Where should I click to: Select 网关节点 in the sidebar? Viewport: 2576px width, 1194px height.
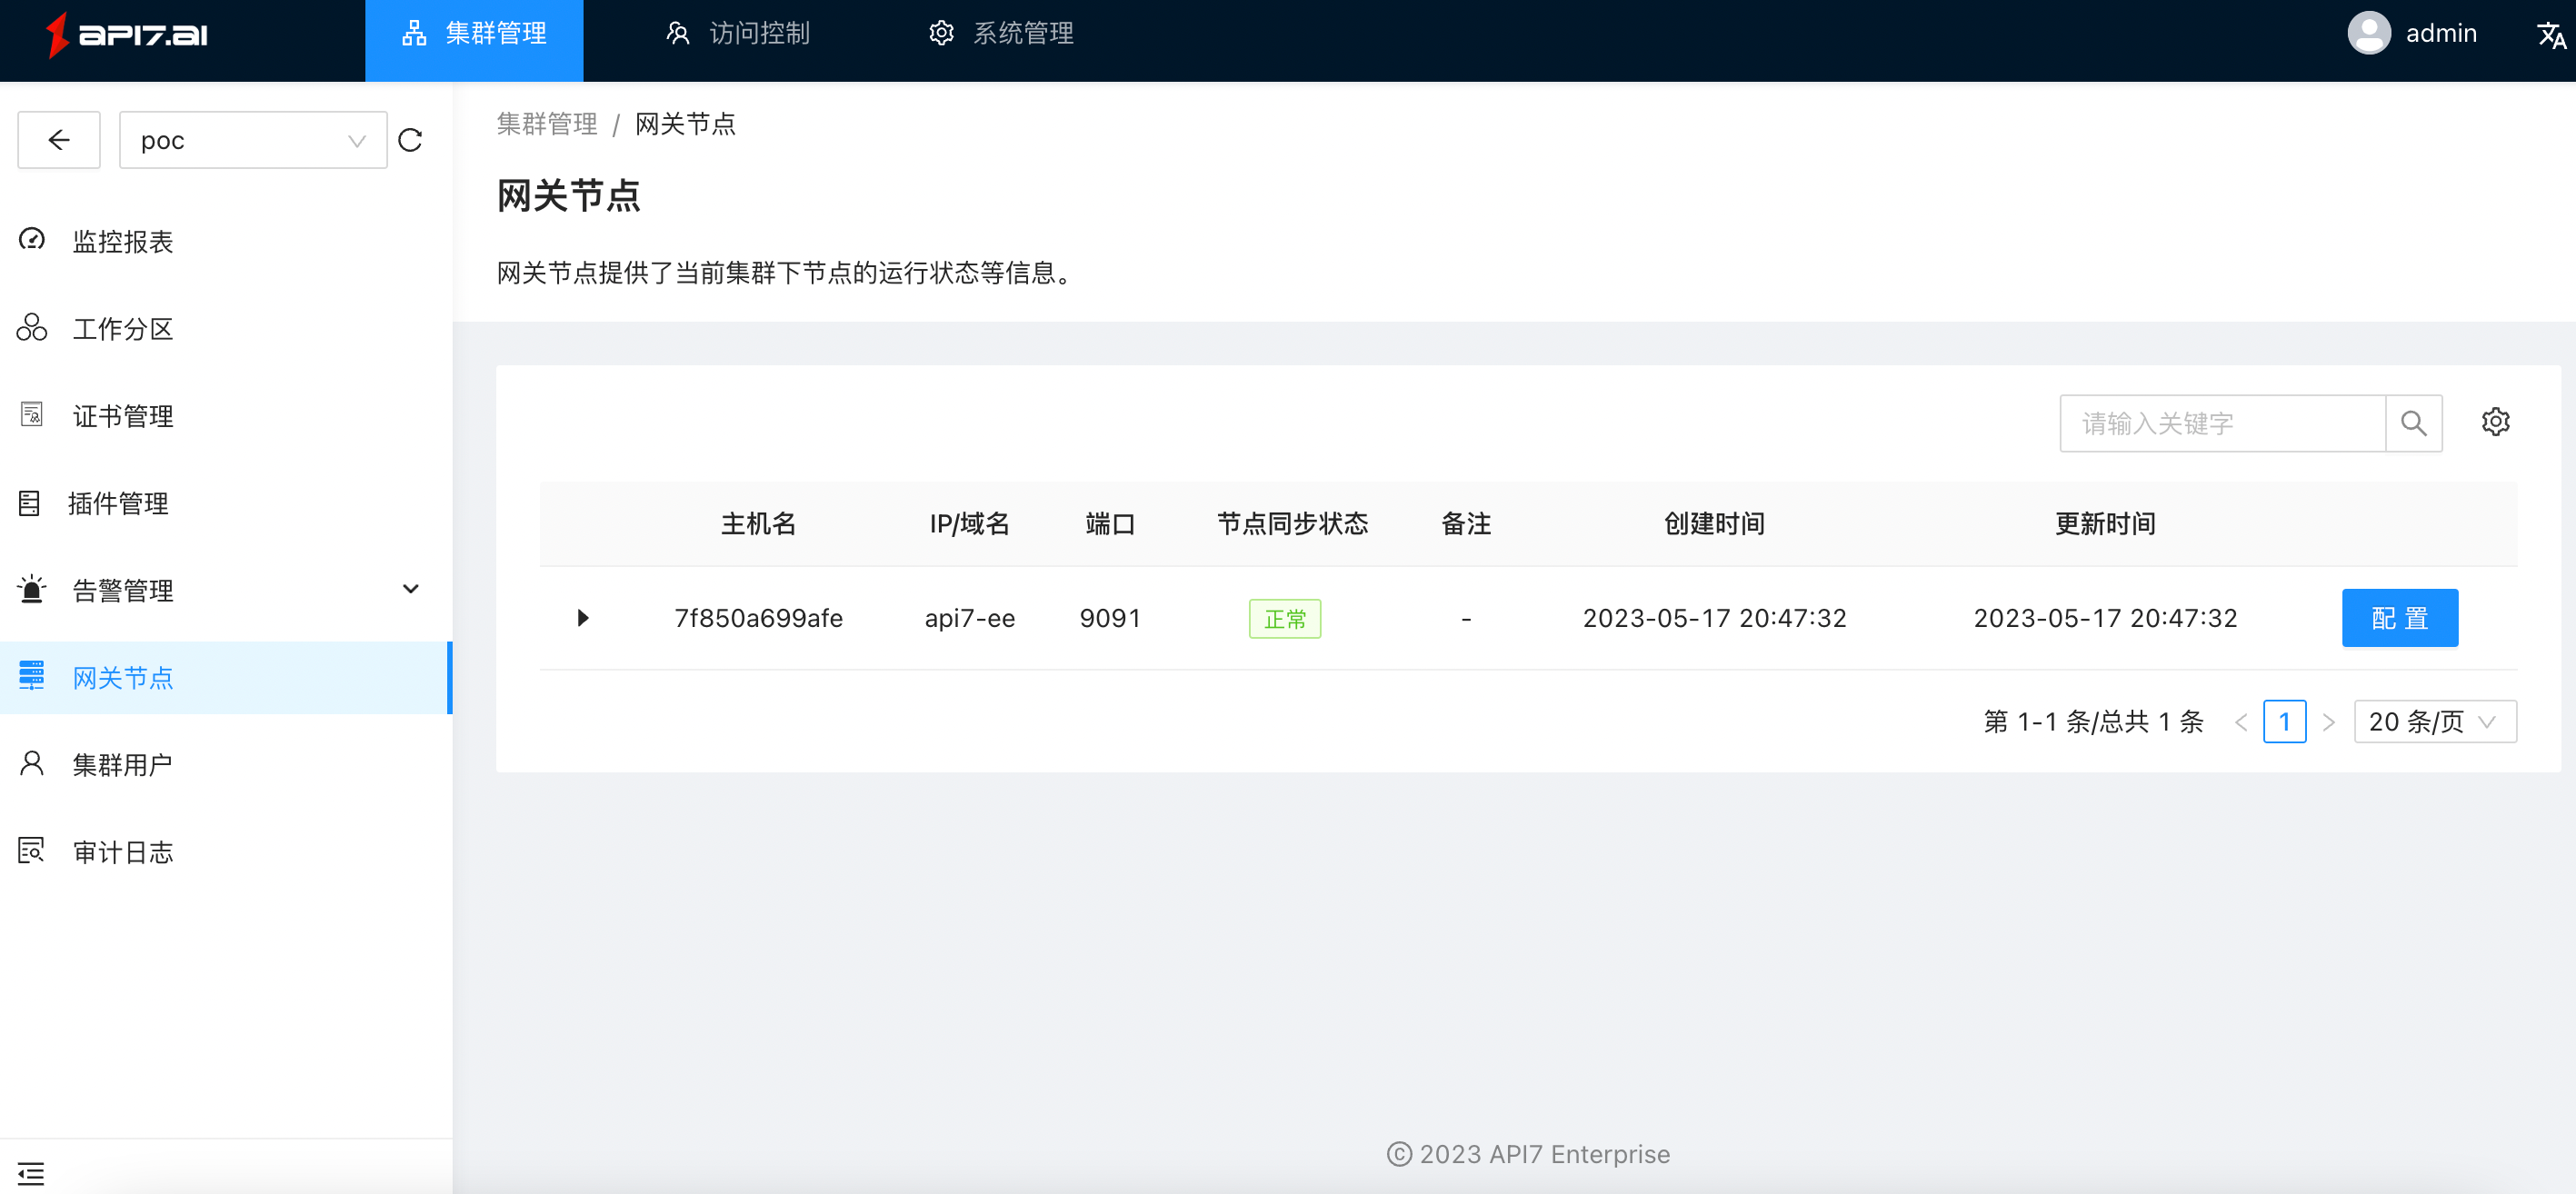[x=225, y=678]
